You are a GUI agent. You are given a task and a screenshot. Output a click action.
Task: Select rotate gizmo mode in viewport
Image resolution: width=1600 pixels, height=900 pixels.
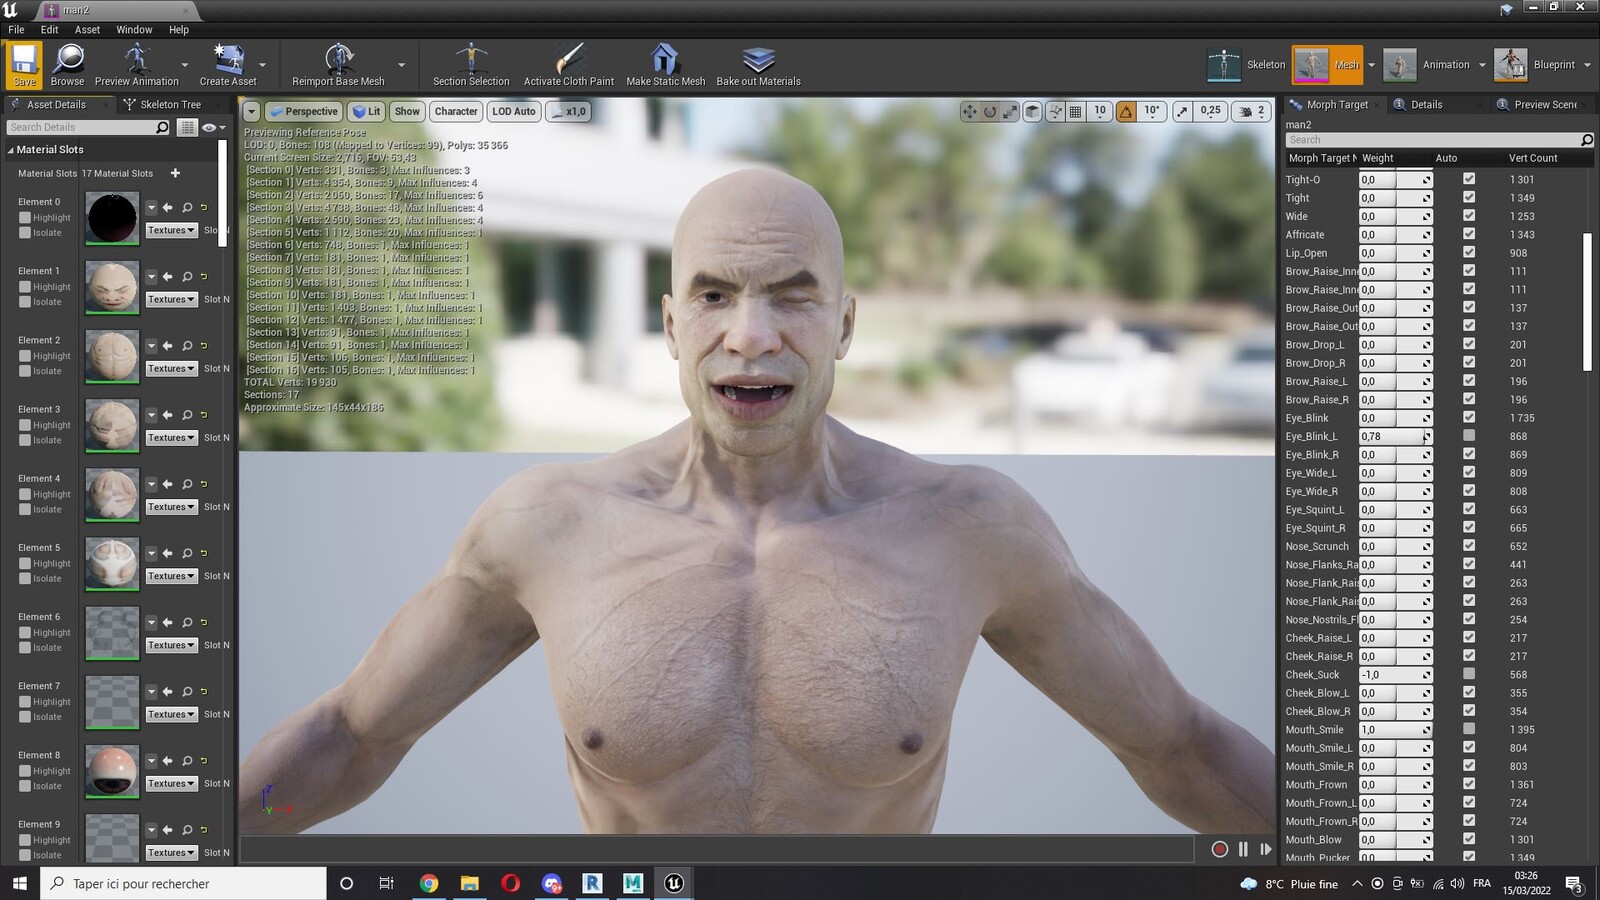point(989,111)
